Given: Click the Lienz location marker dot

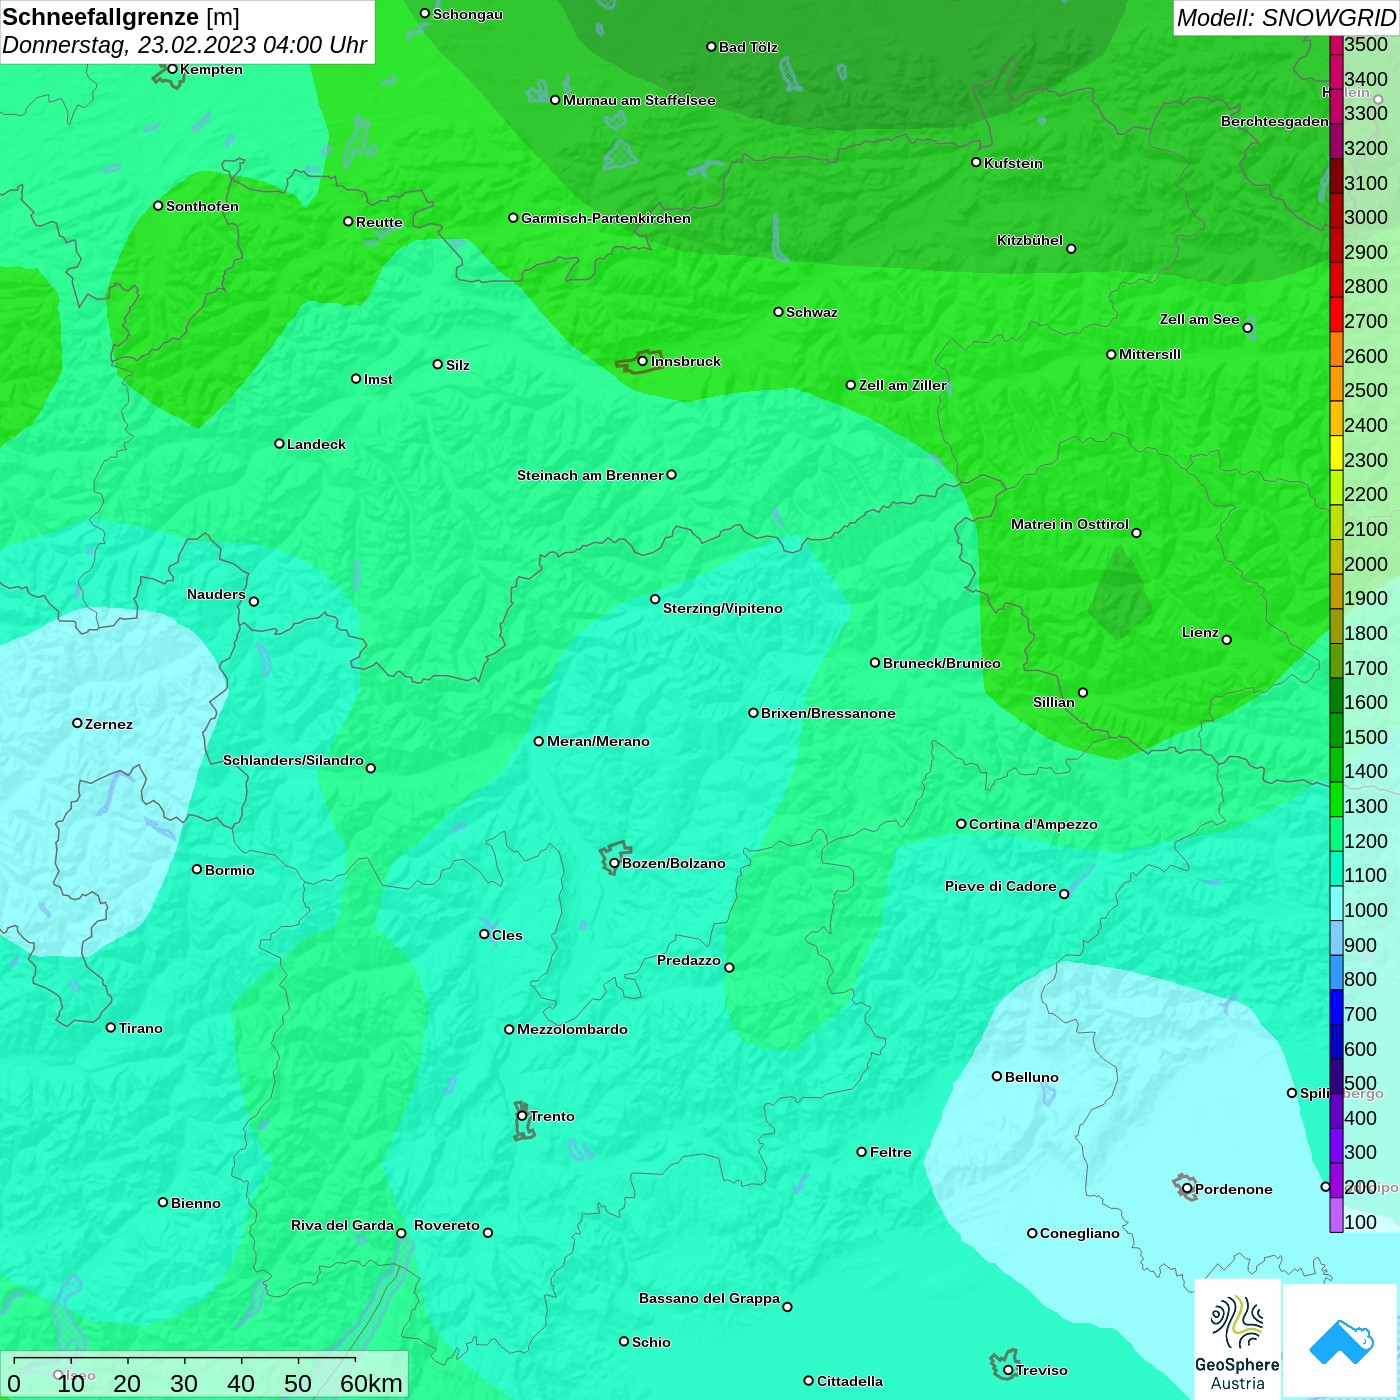Looking at the screenshot, I should pyautogui.click(x=1227, y=640).
